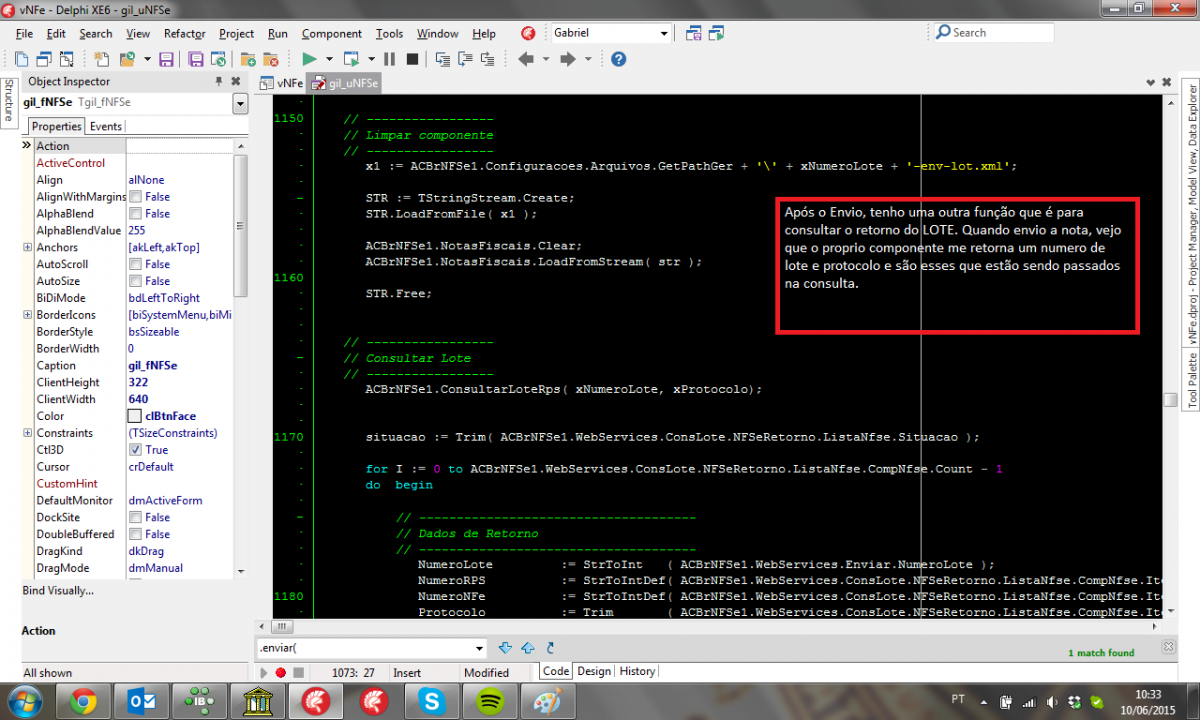Click the Forward navigation arrow icon
Viewport: 1200px width, 720px height.
click(x=568, y=59)
